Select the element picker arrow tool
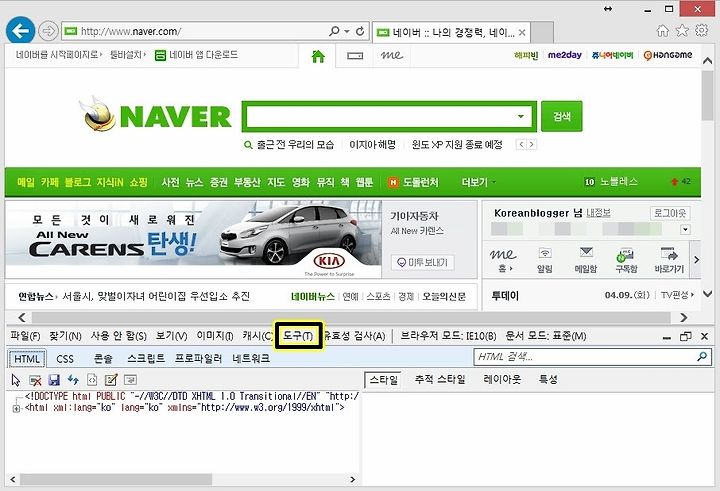Image resolution: width=720 pixels, height=491 pixels. tap(16, 380)
